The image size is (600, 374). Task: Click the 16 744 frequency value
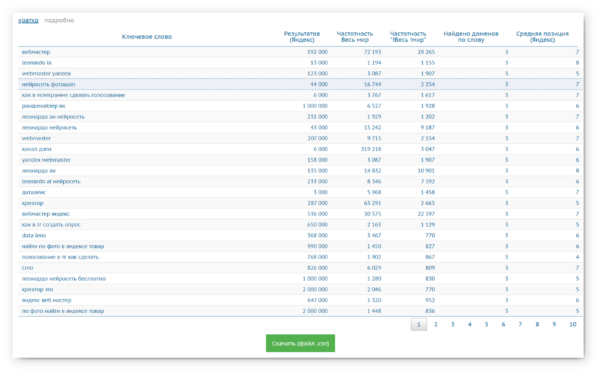click(372, 84)
